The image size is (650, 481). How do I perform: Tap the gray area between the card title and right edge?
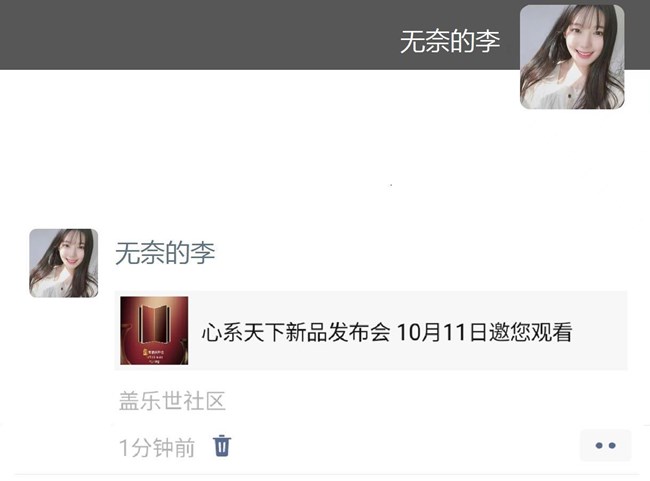pyautogui.click(x=600, y=330)
